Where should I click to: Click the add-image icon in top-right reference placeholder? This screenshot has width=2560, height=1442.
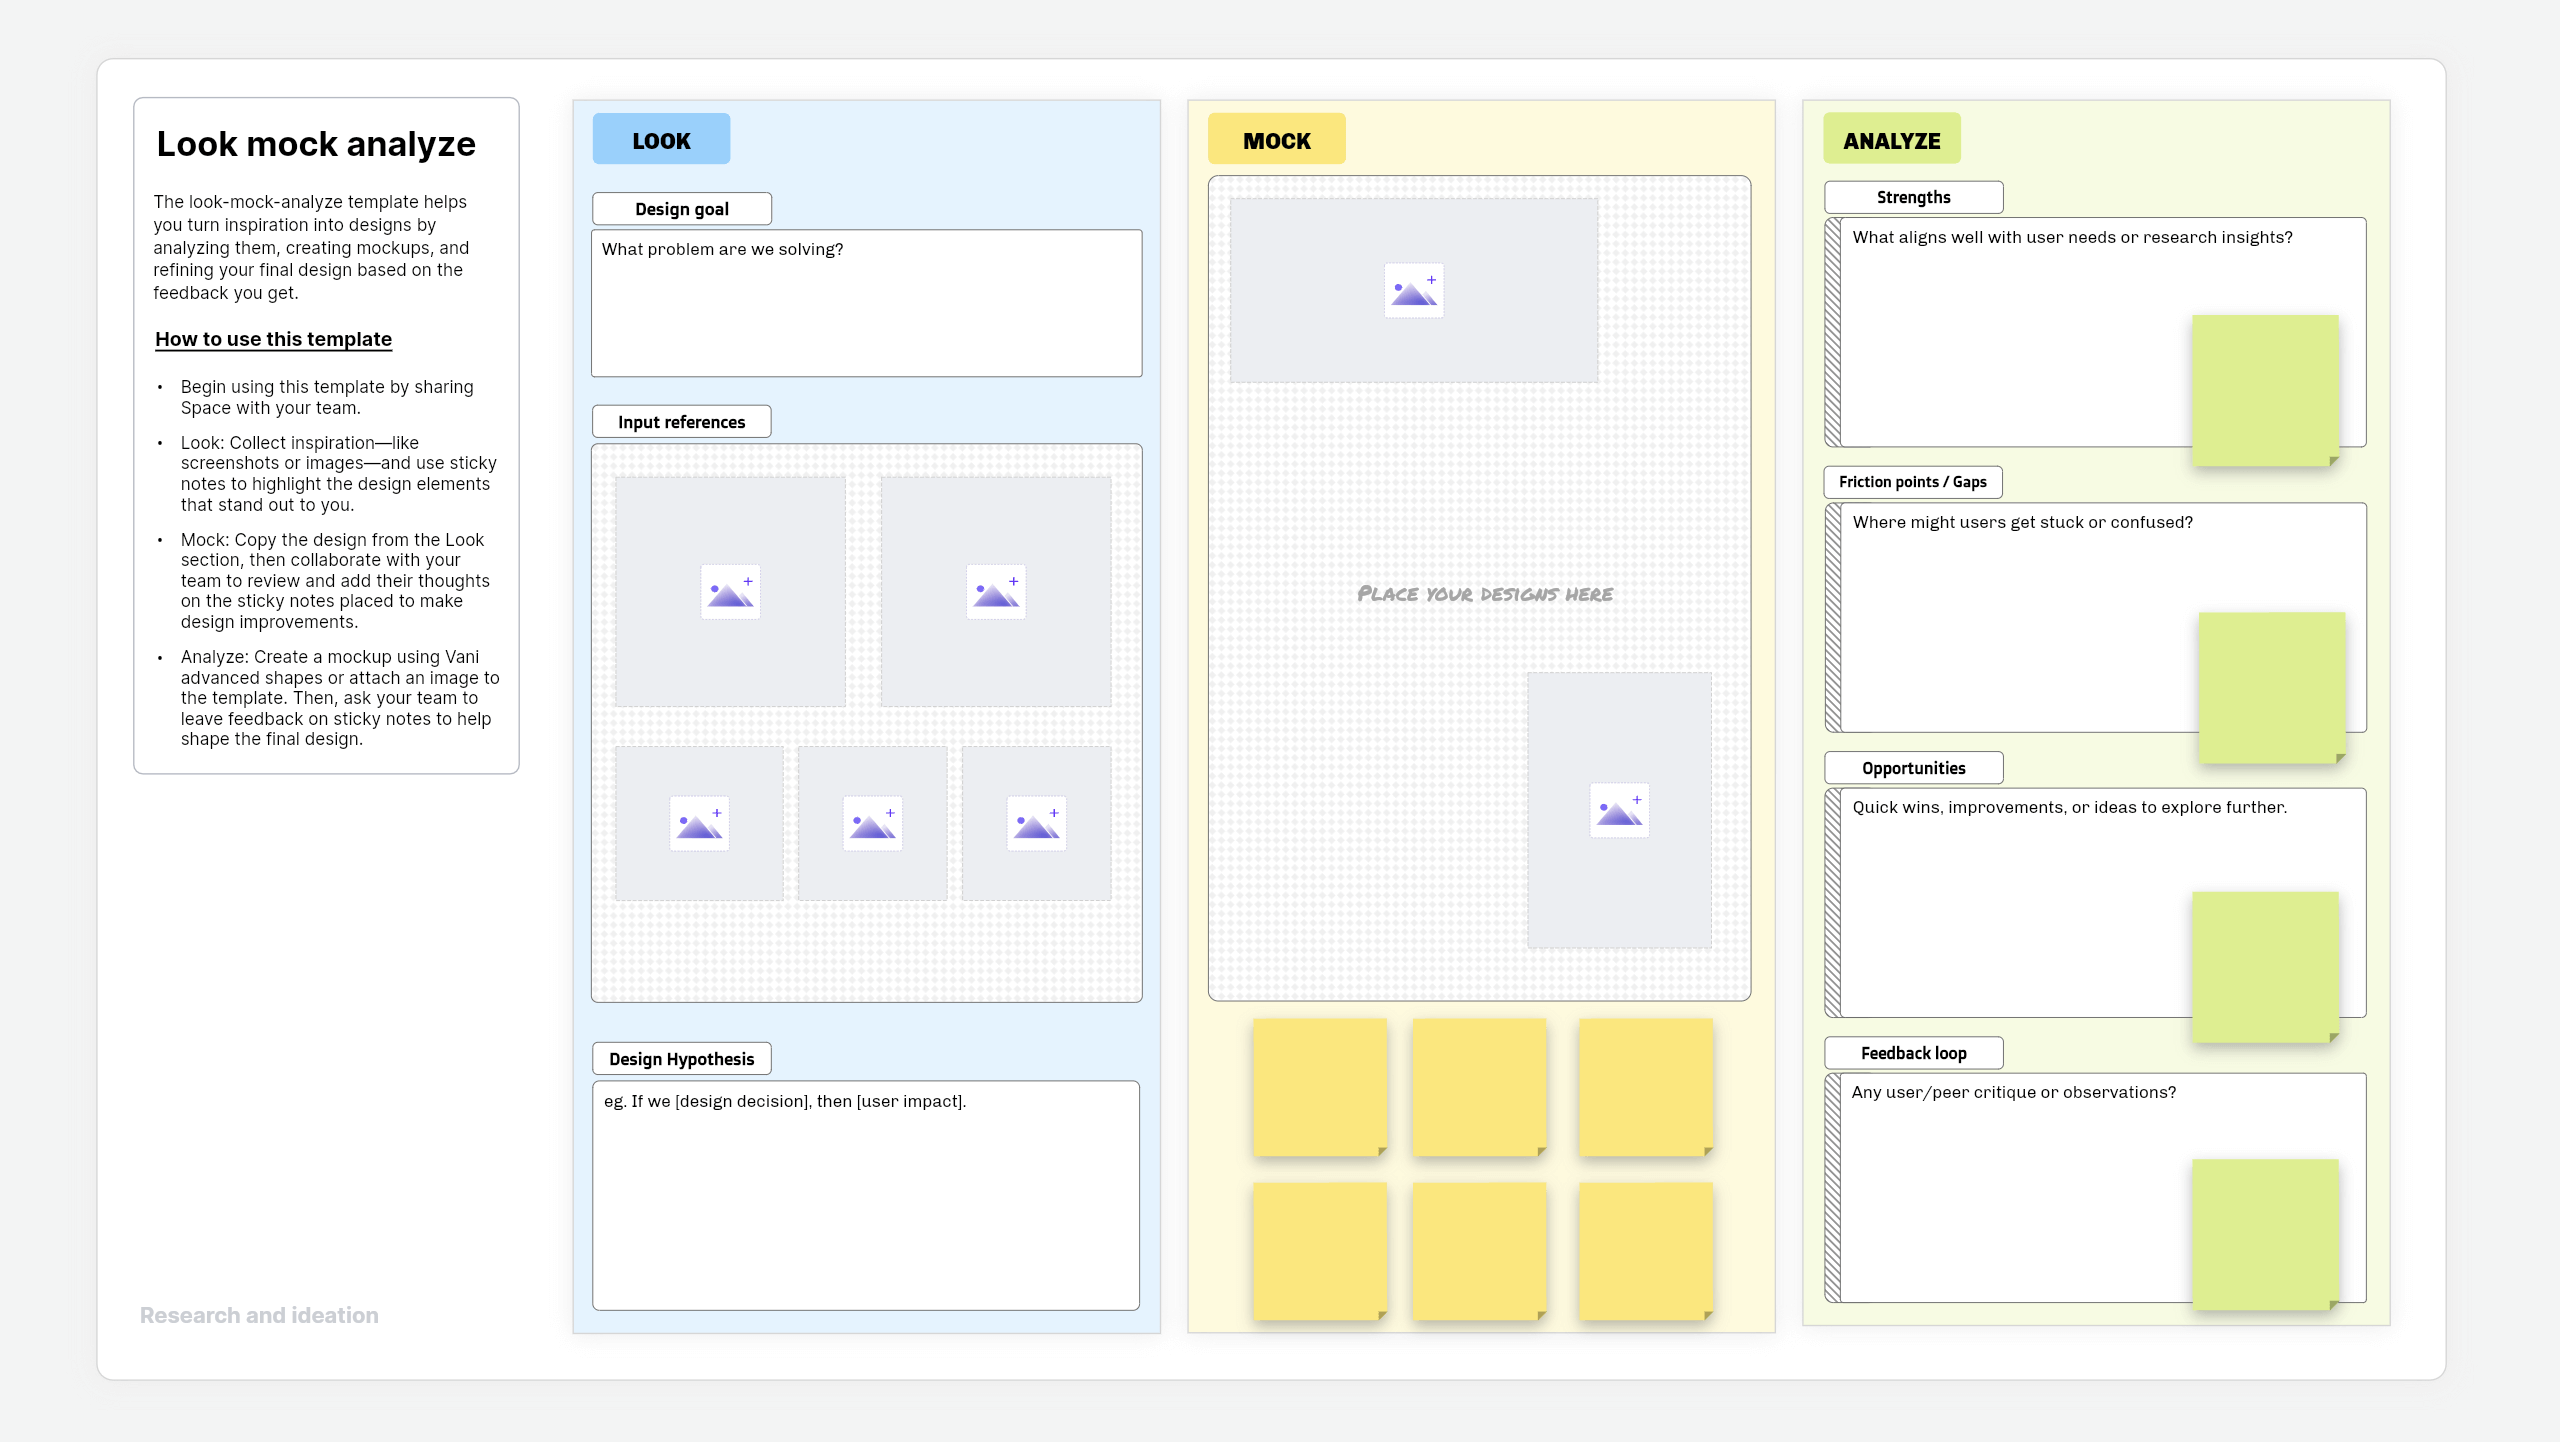pos(995,592)
